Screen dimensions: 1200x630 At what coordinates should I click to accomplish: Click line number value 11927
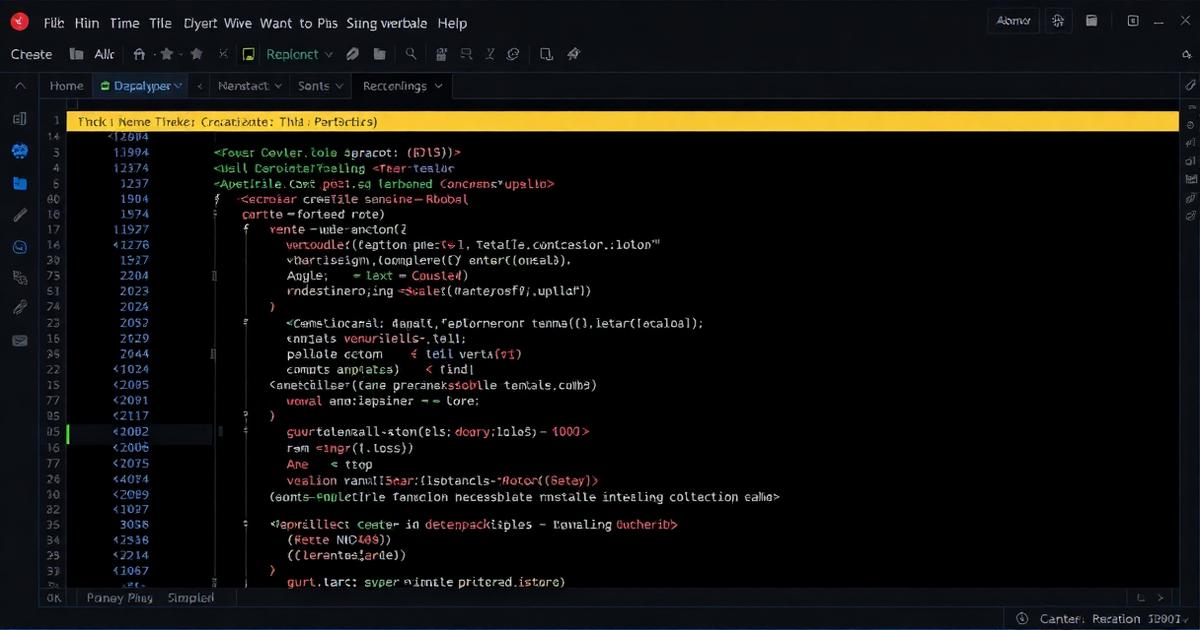point(131,229)
